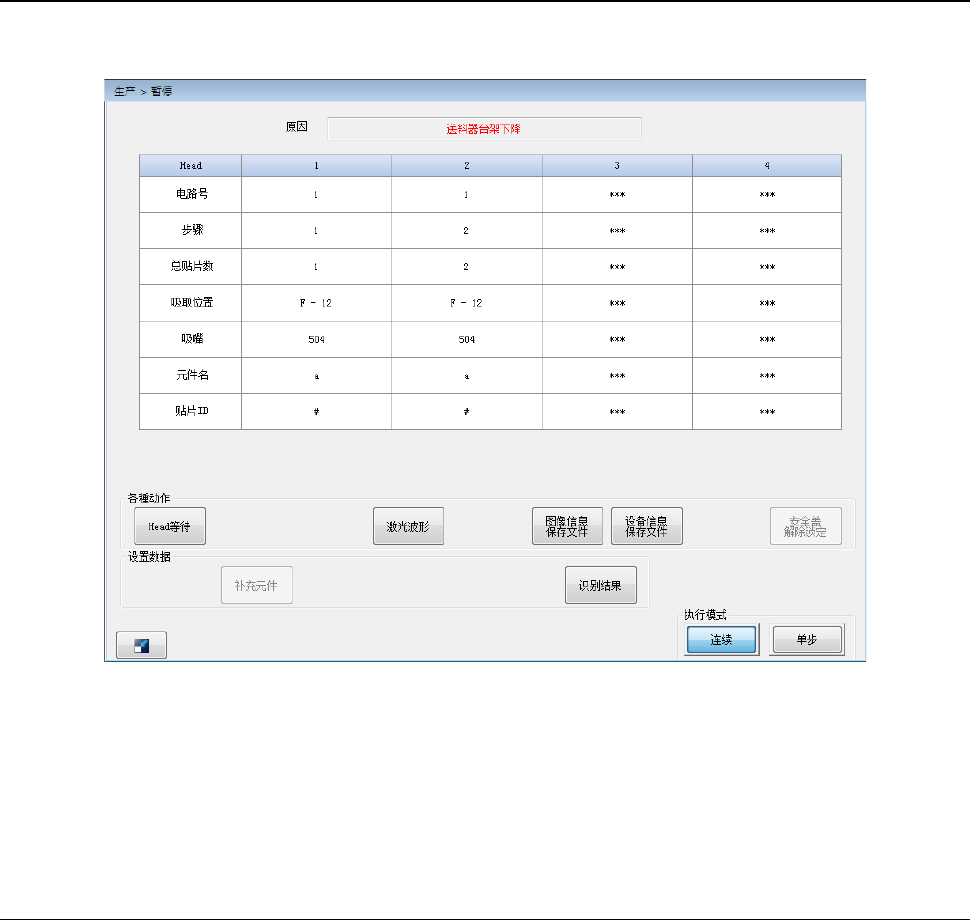Screen dimensions: 970x920
Task: Click the 吸嘴 row label
Action: [191, 339]
